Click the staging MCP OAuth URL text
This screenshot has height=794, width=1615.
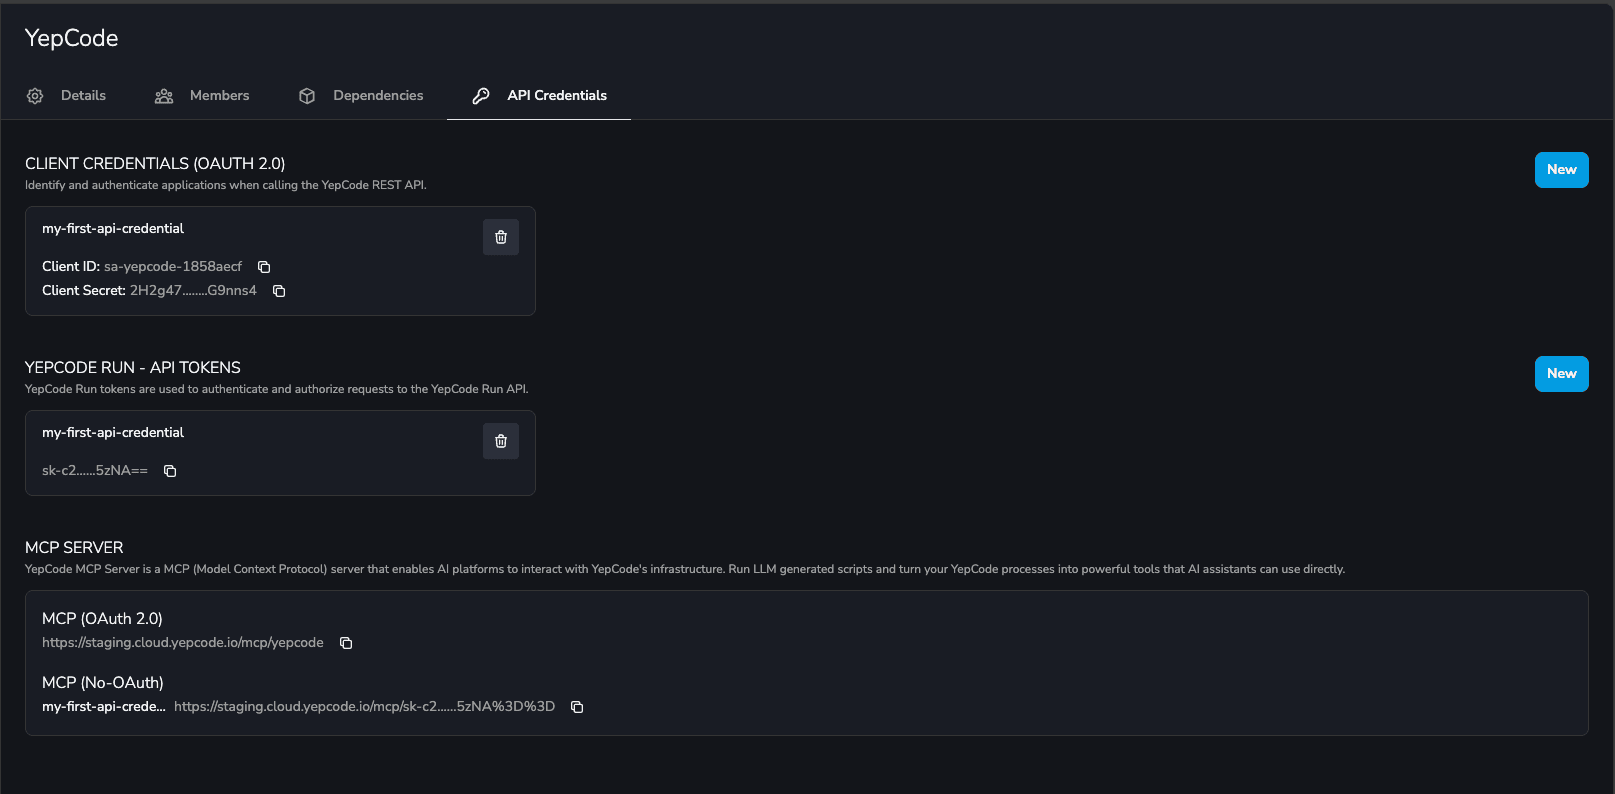(x=183, y=643)
